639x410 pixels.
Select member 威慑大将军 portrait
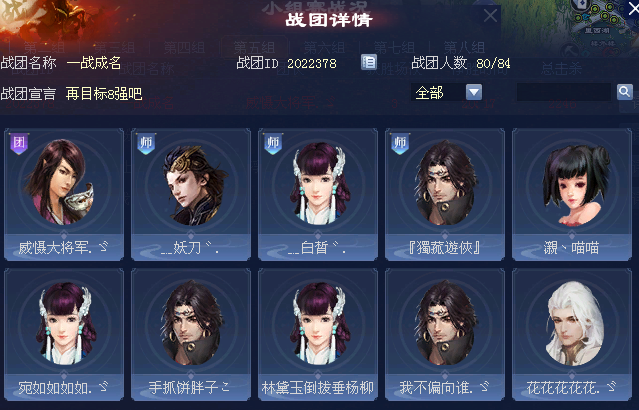(64, 182)
